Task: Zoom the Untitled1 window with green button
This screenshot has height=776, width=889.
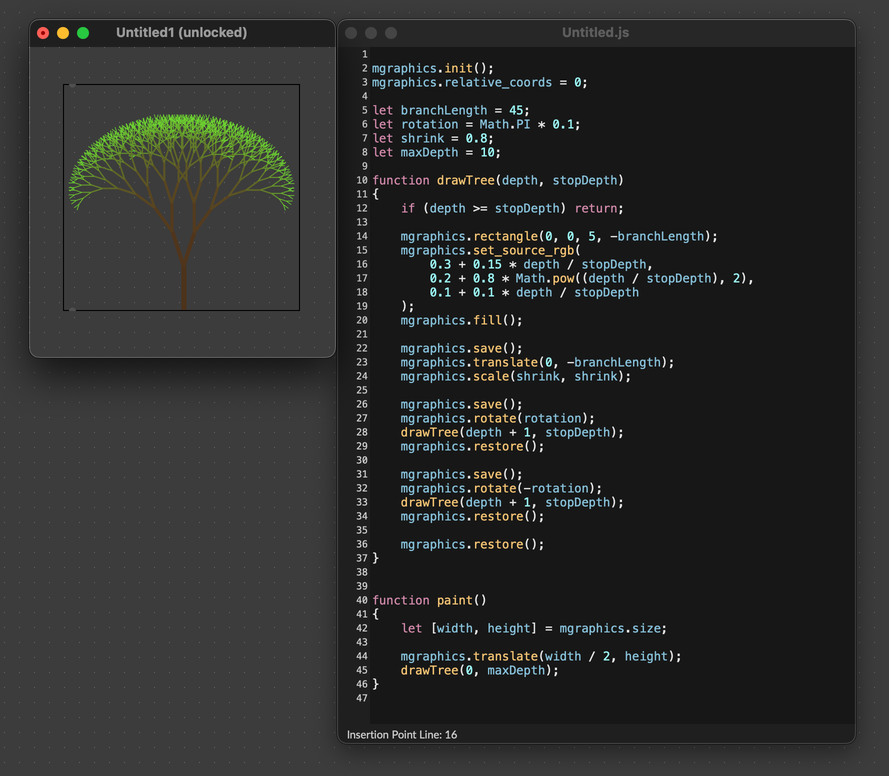Action: tap(83, 33)
